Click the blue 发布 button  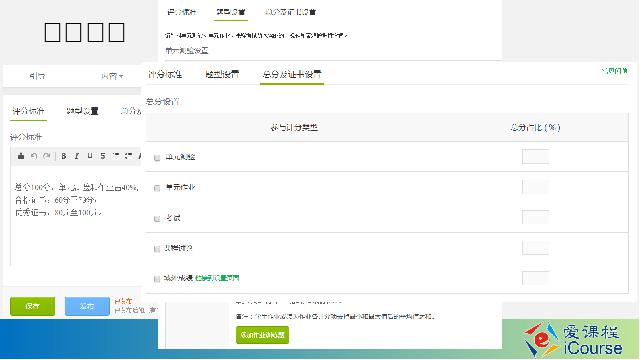(87, 306)
